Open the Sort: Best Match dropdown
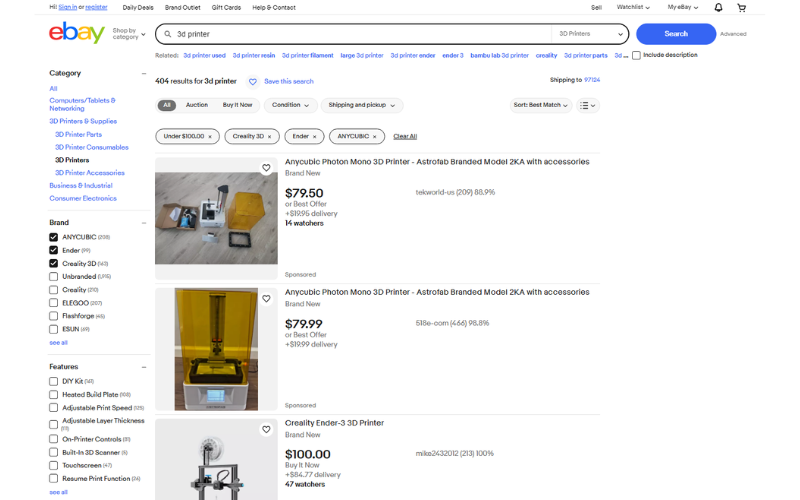 [x=540, y=105]
